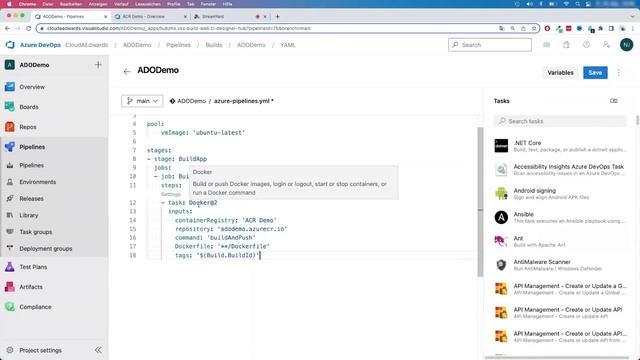This screenshot has height=360, width=640.
Task: Open Releases under Pipelines
Action: [31, 199]
